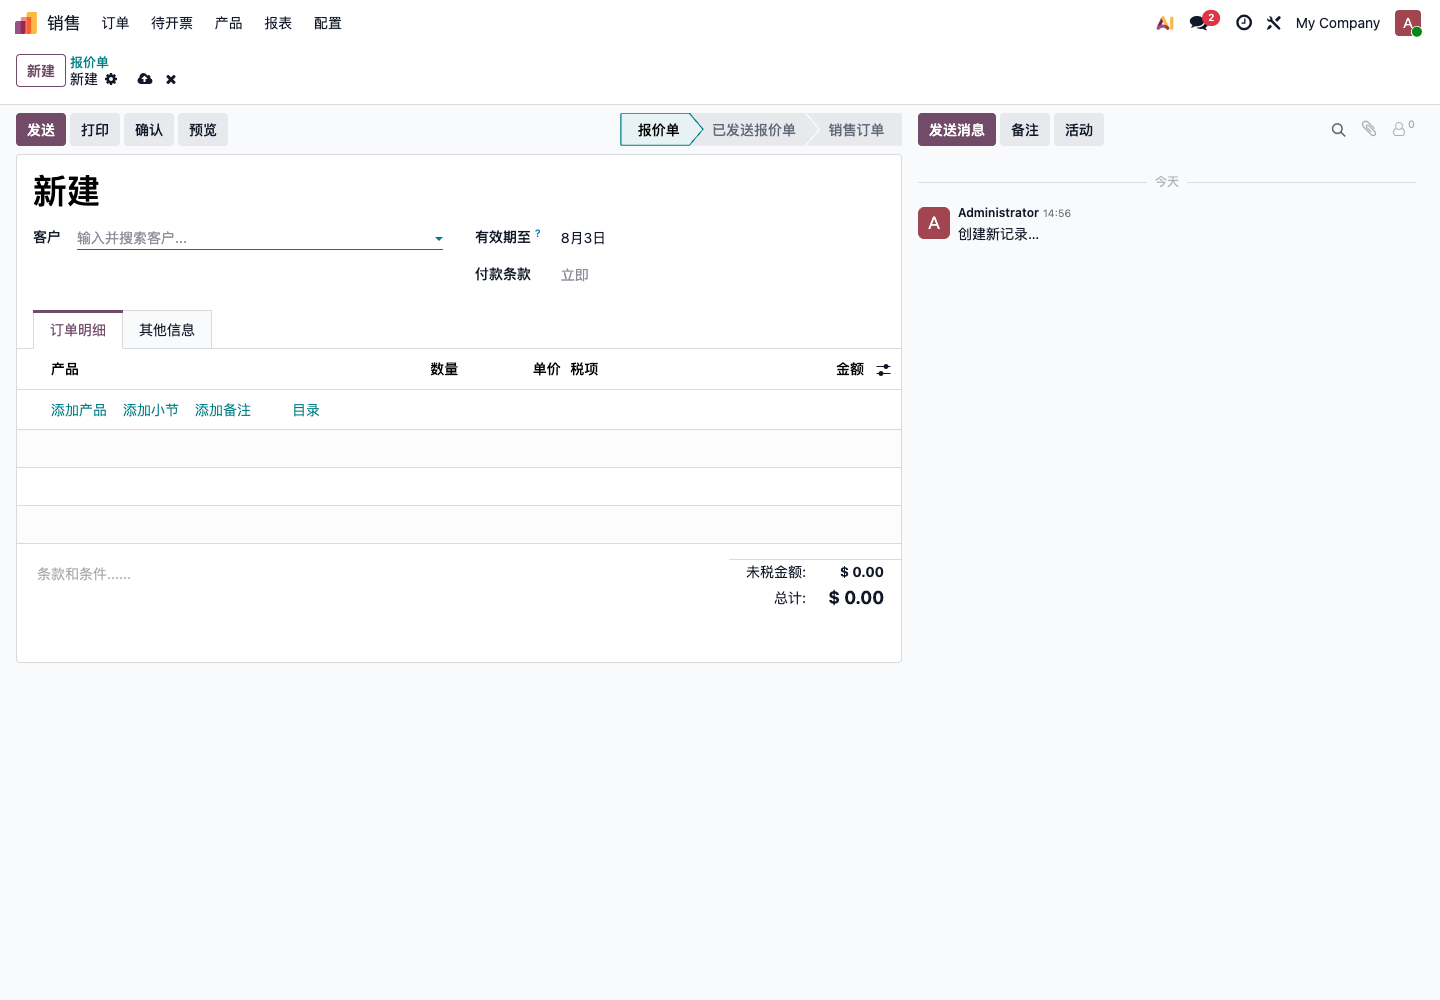Discard changes with the X icon
The image size is (1440, 1000).
[x=171, y=79]
